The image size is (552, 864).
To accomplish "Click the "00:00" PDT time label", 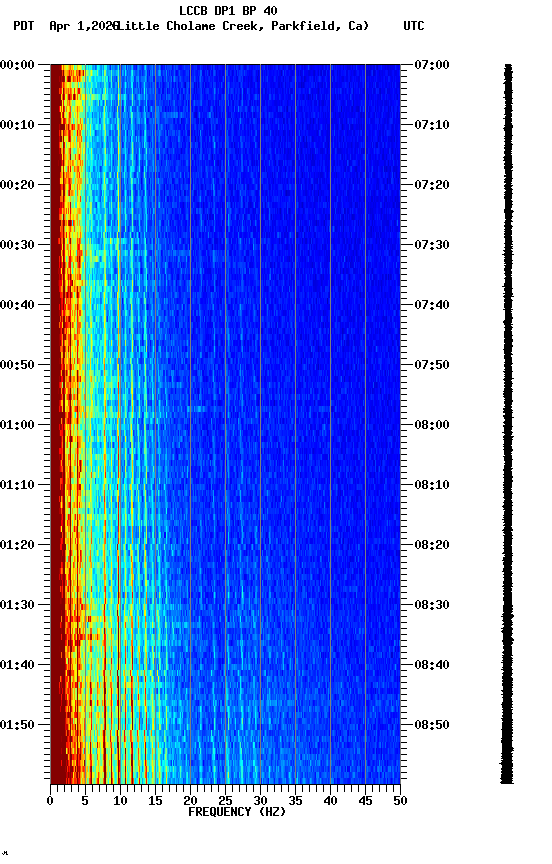I will point(17,65).
